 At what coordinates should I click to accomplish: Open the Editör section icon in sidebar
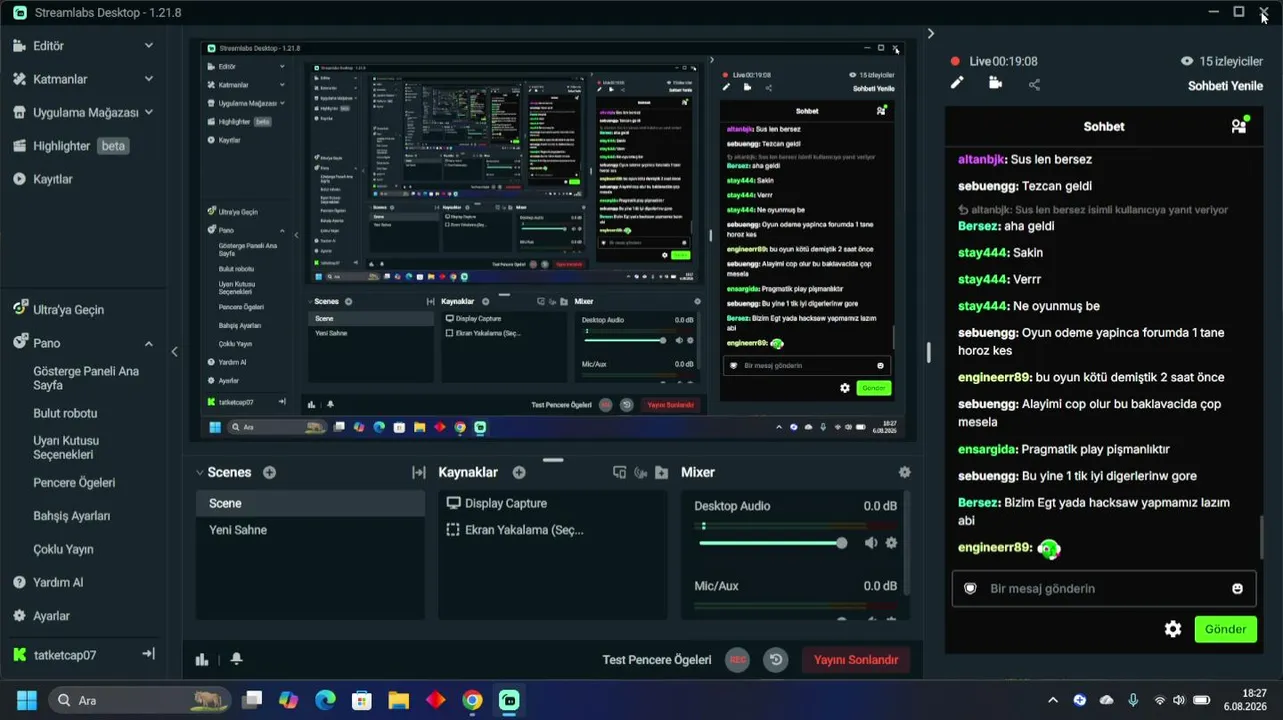[19, 46]
